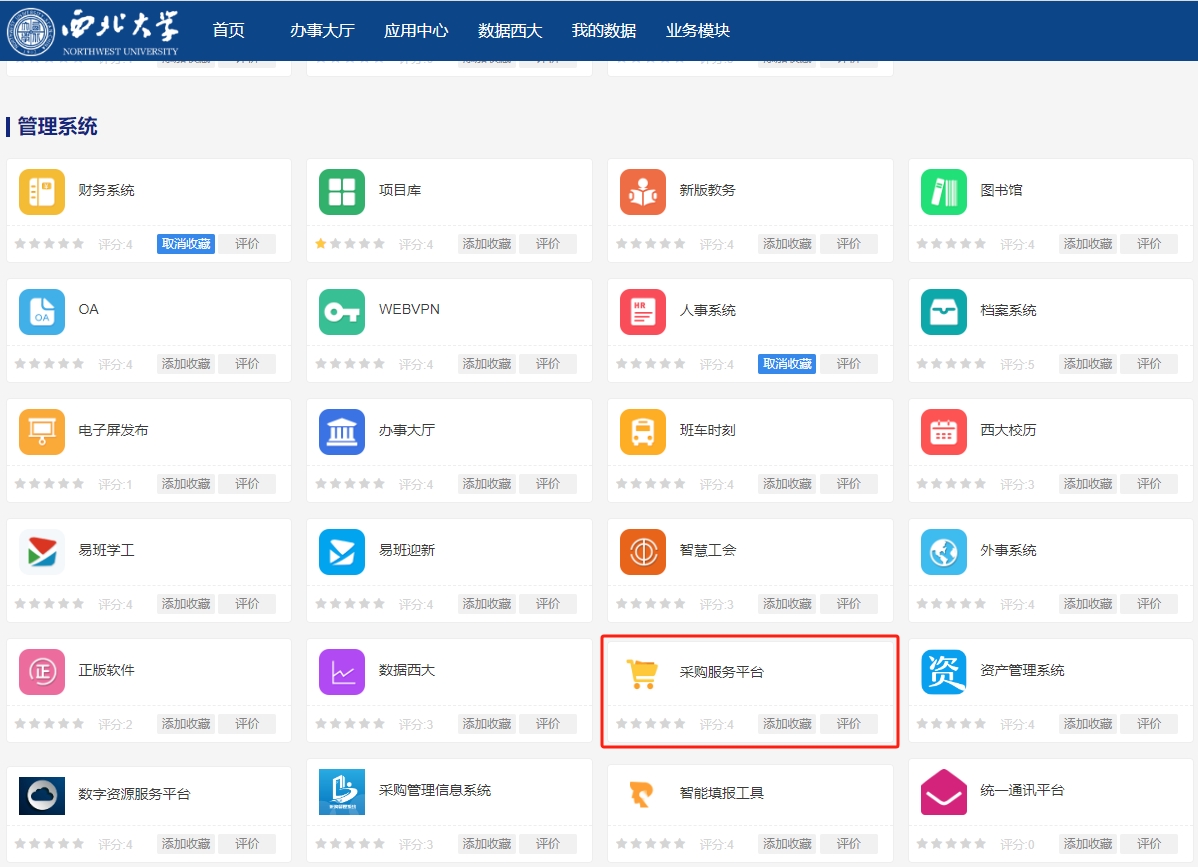Click the 易班迎新 envelope icon
1198x867 pixels.
[x=342, y=552]
